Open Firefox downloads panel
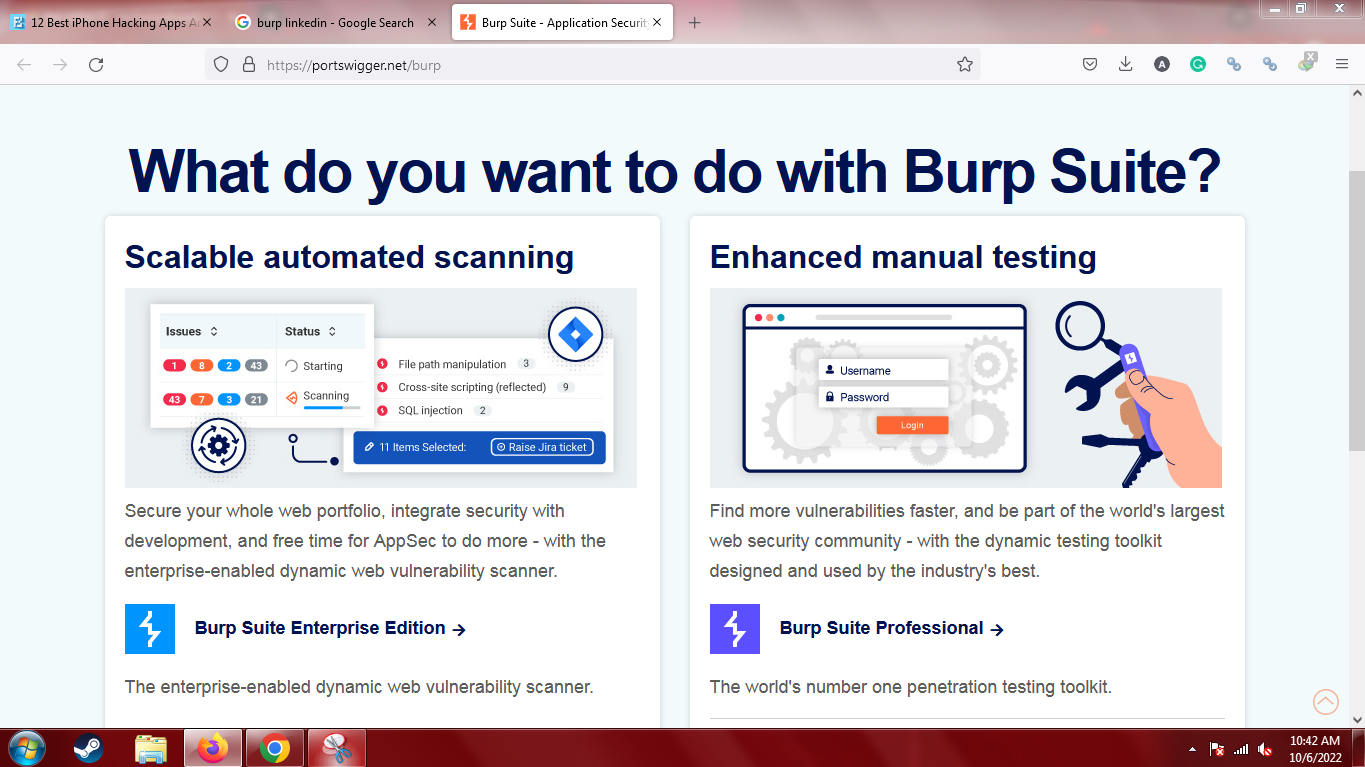Screen dimensions: 1365x767 [1125, 64]
